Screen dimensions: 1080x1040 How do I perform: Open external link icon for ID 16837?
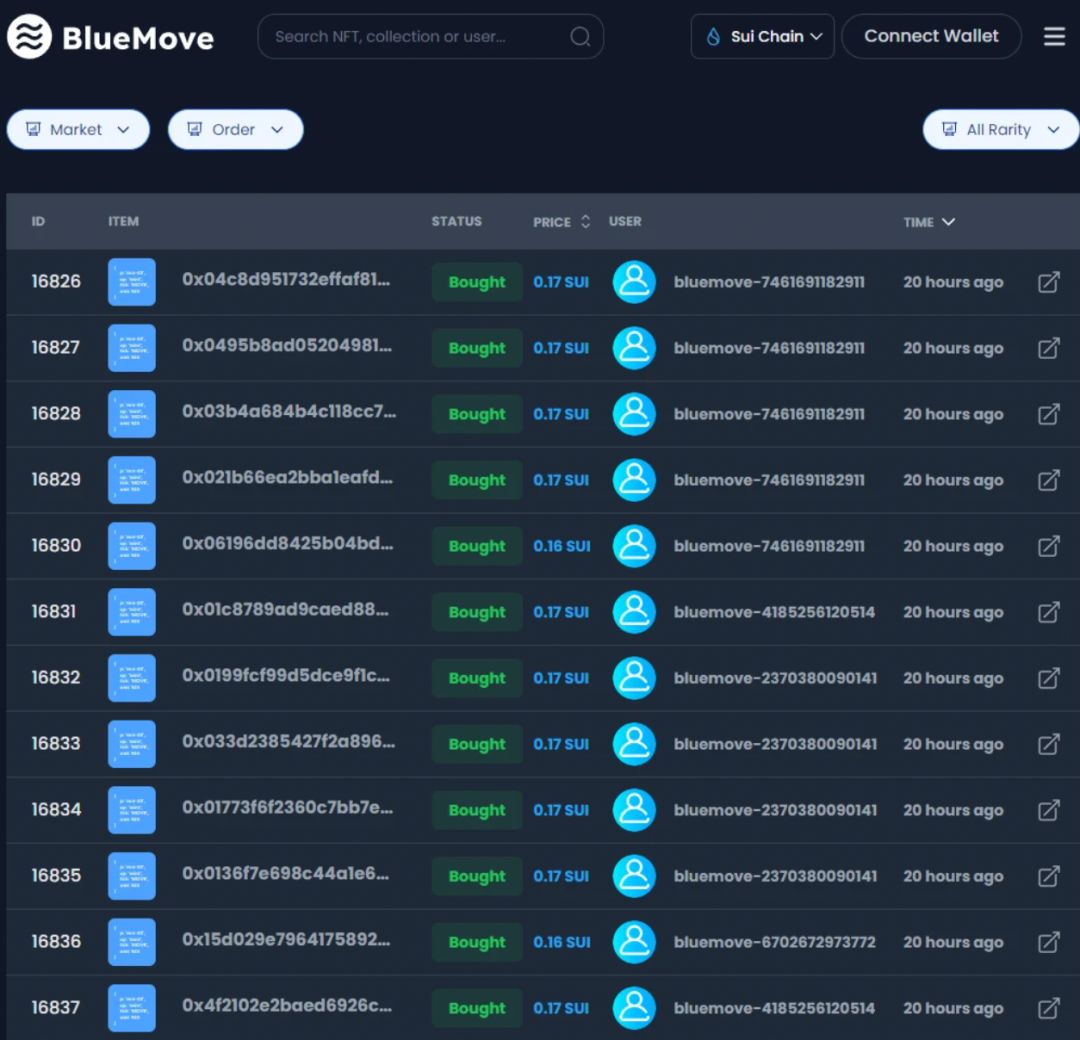[x=1048, y=1008]
